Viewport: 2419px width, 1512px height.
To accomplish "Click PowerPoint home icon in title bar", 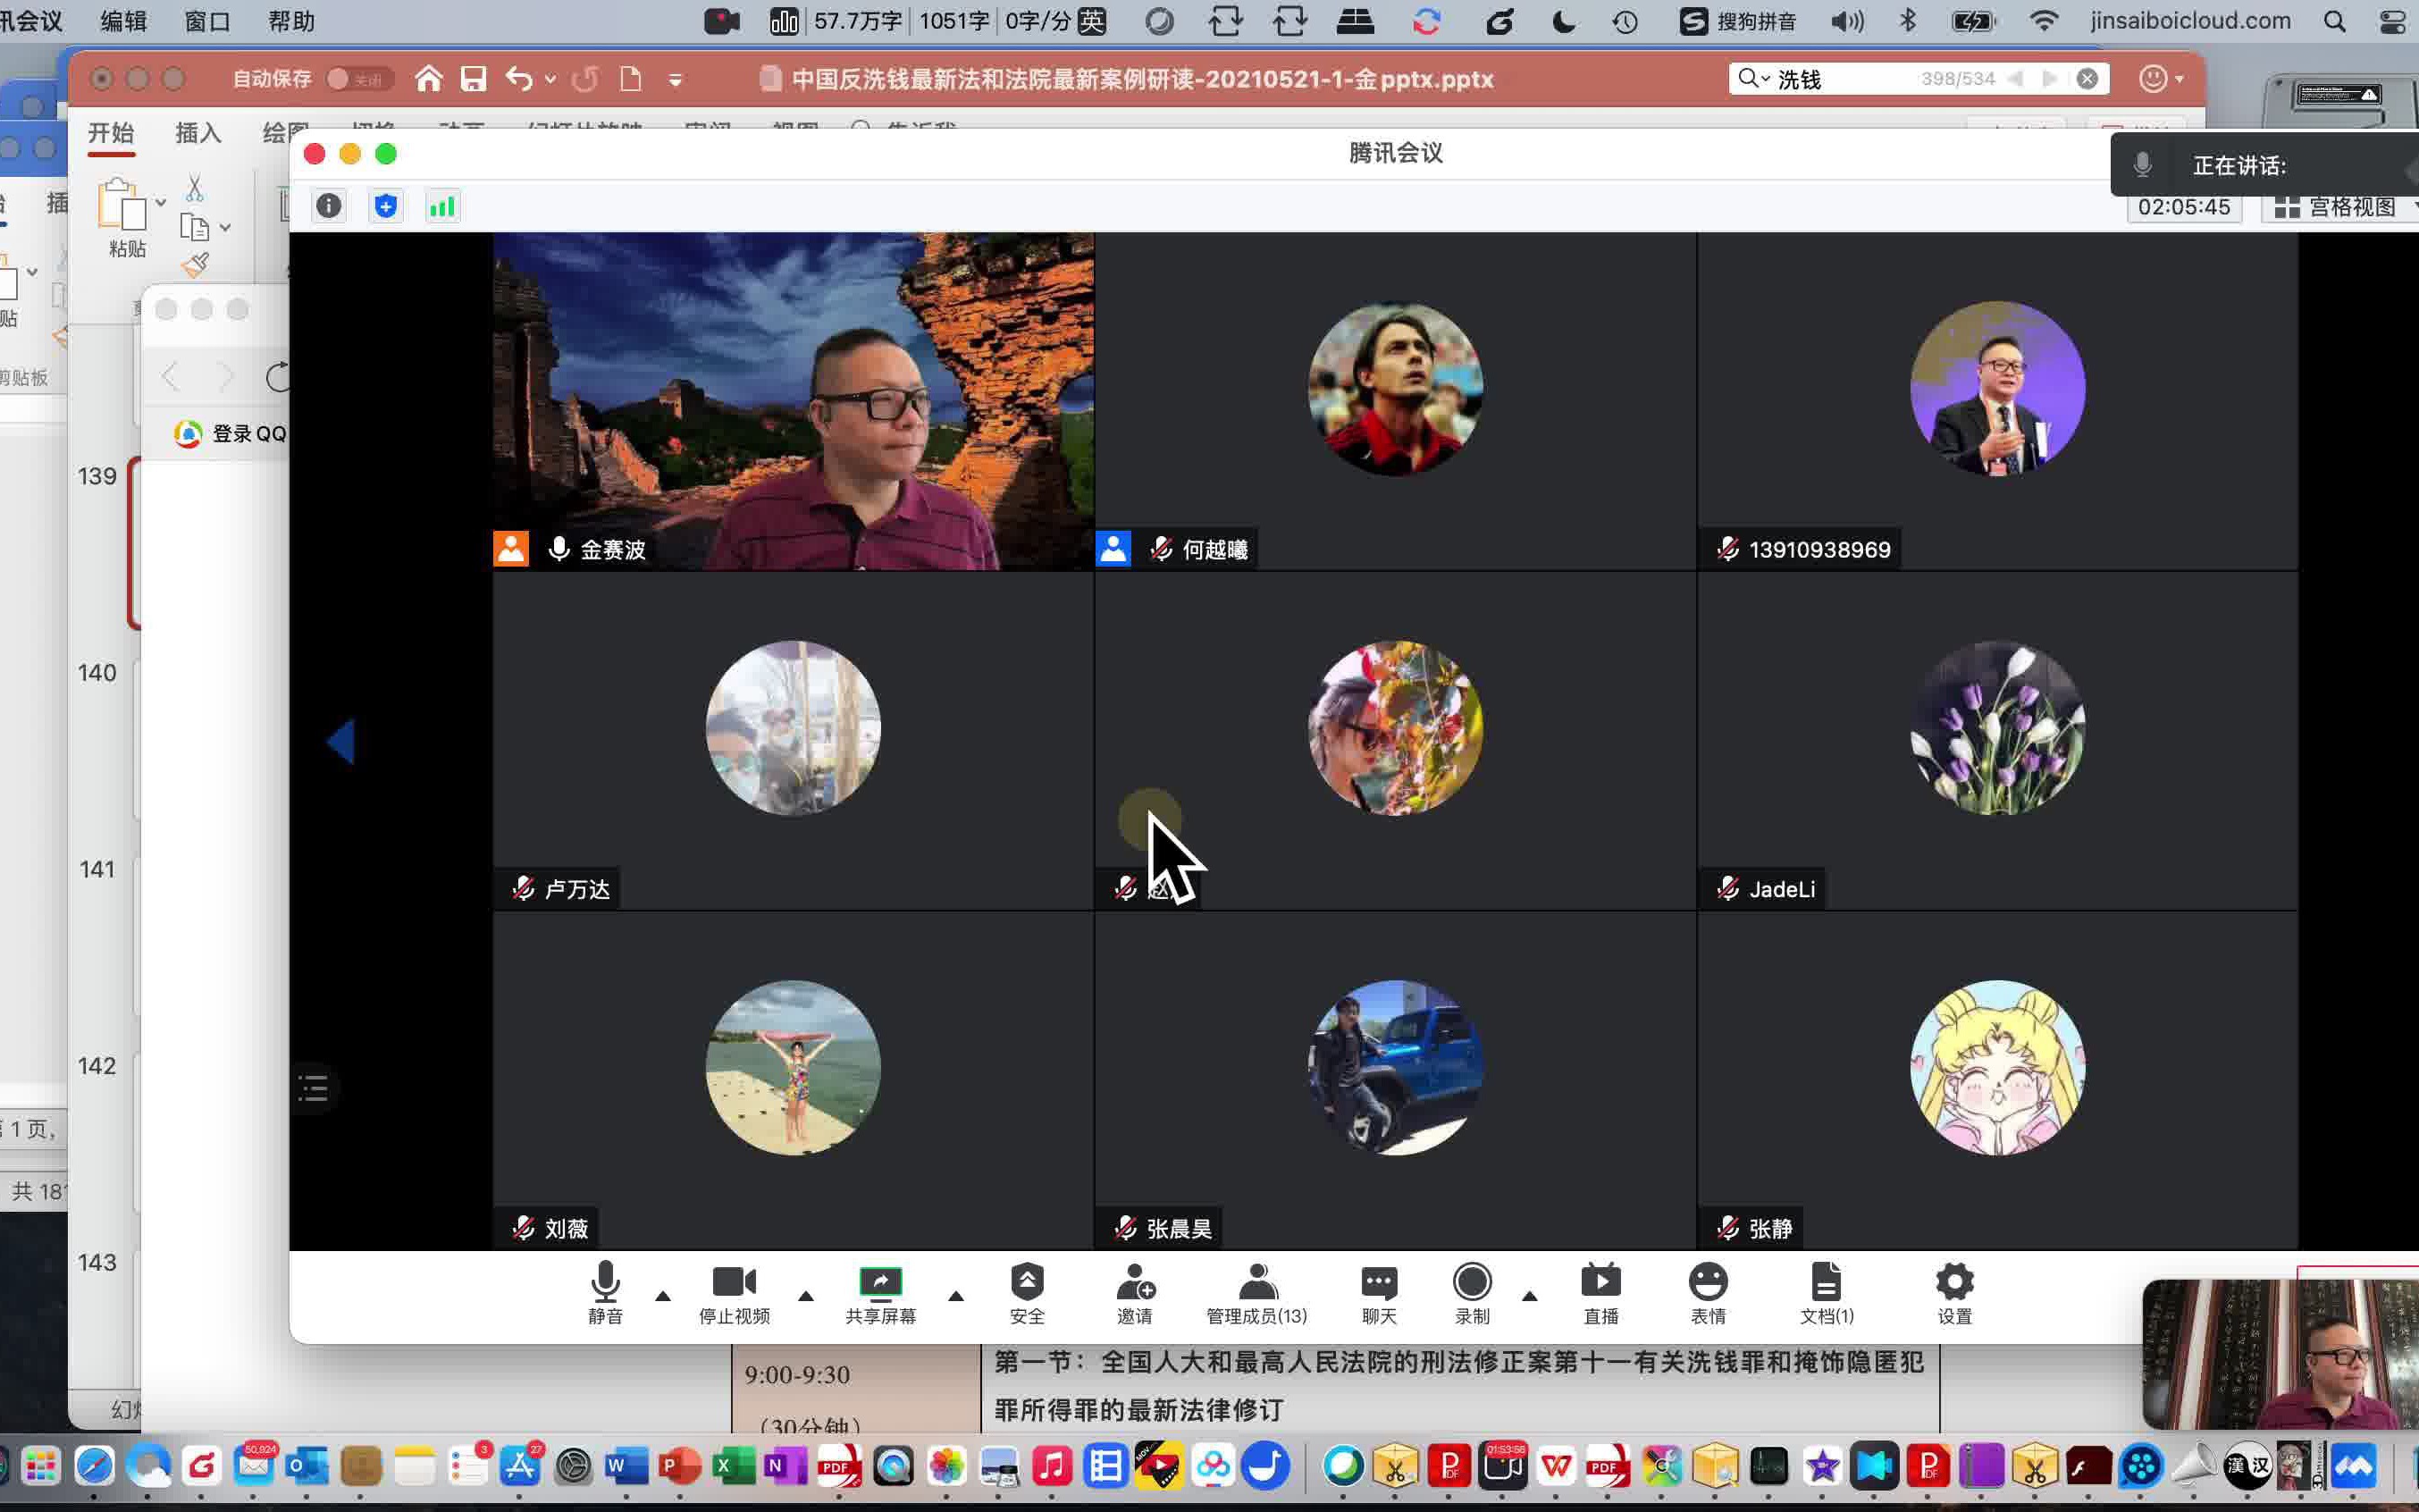I will pos(429,78).
